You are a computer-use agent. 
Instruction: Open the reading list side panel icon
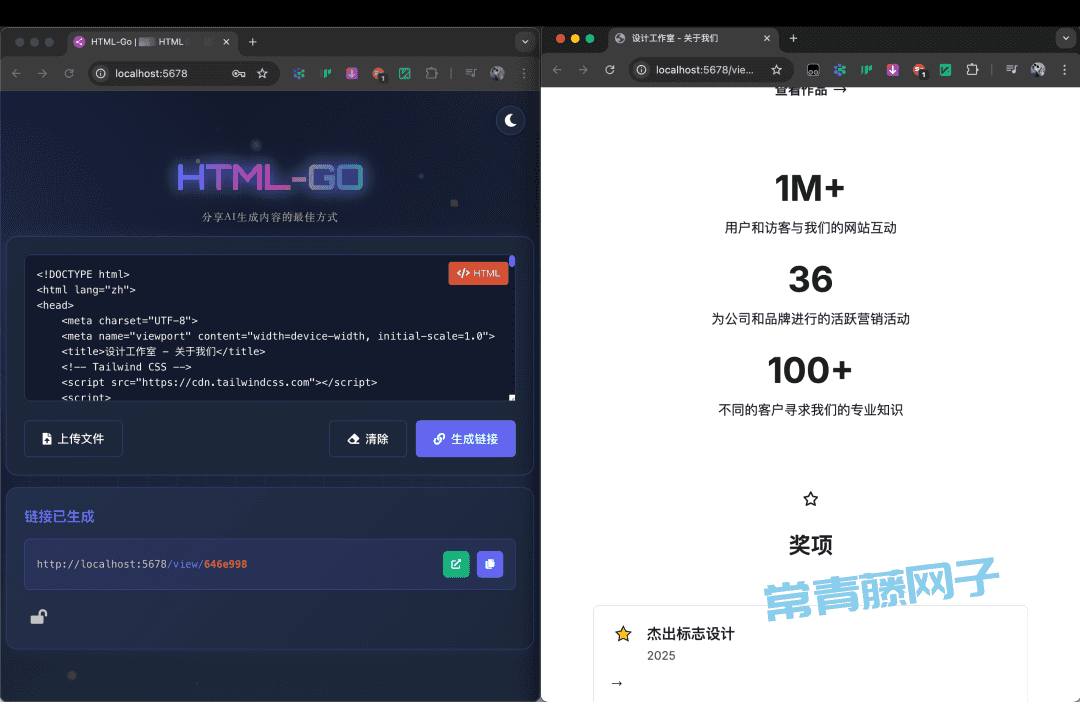1011,70
